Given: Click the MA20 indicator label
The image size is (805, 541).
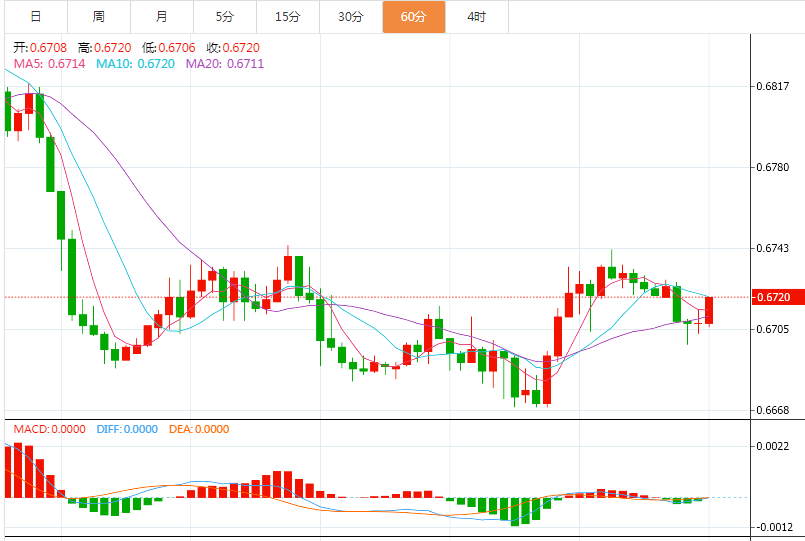Looking at the screenshot, I should [225, 64].
